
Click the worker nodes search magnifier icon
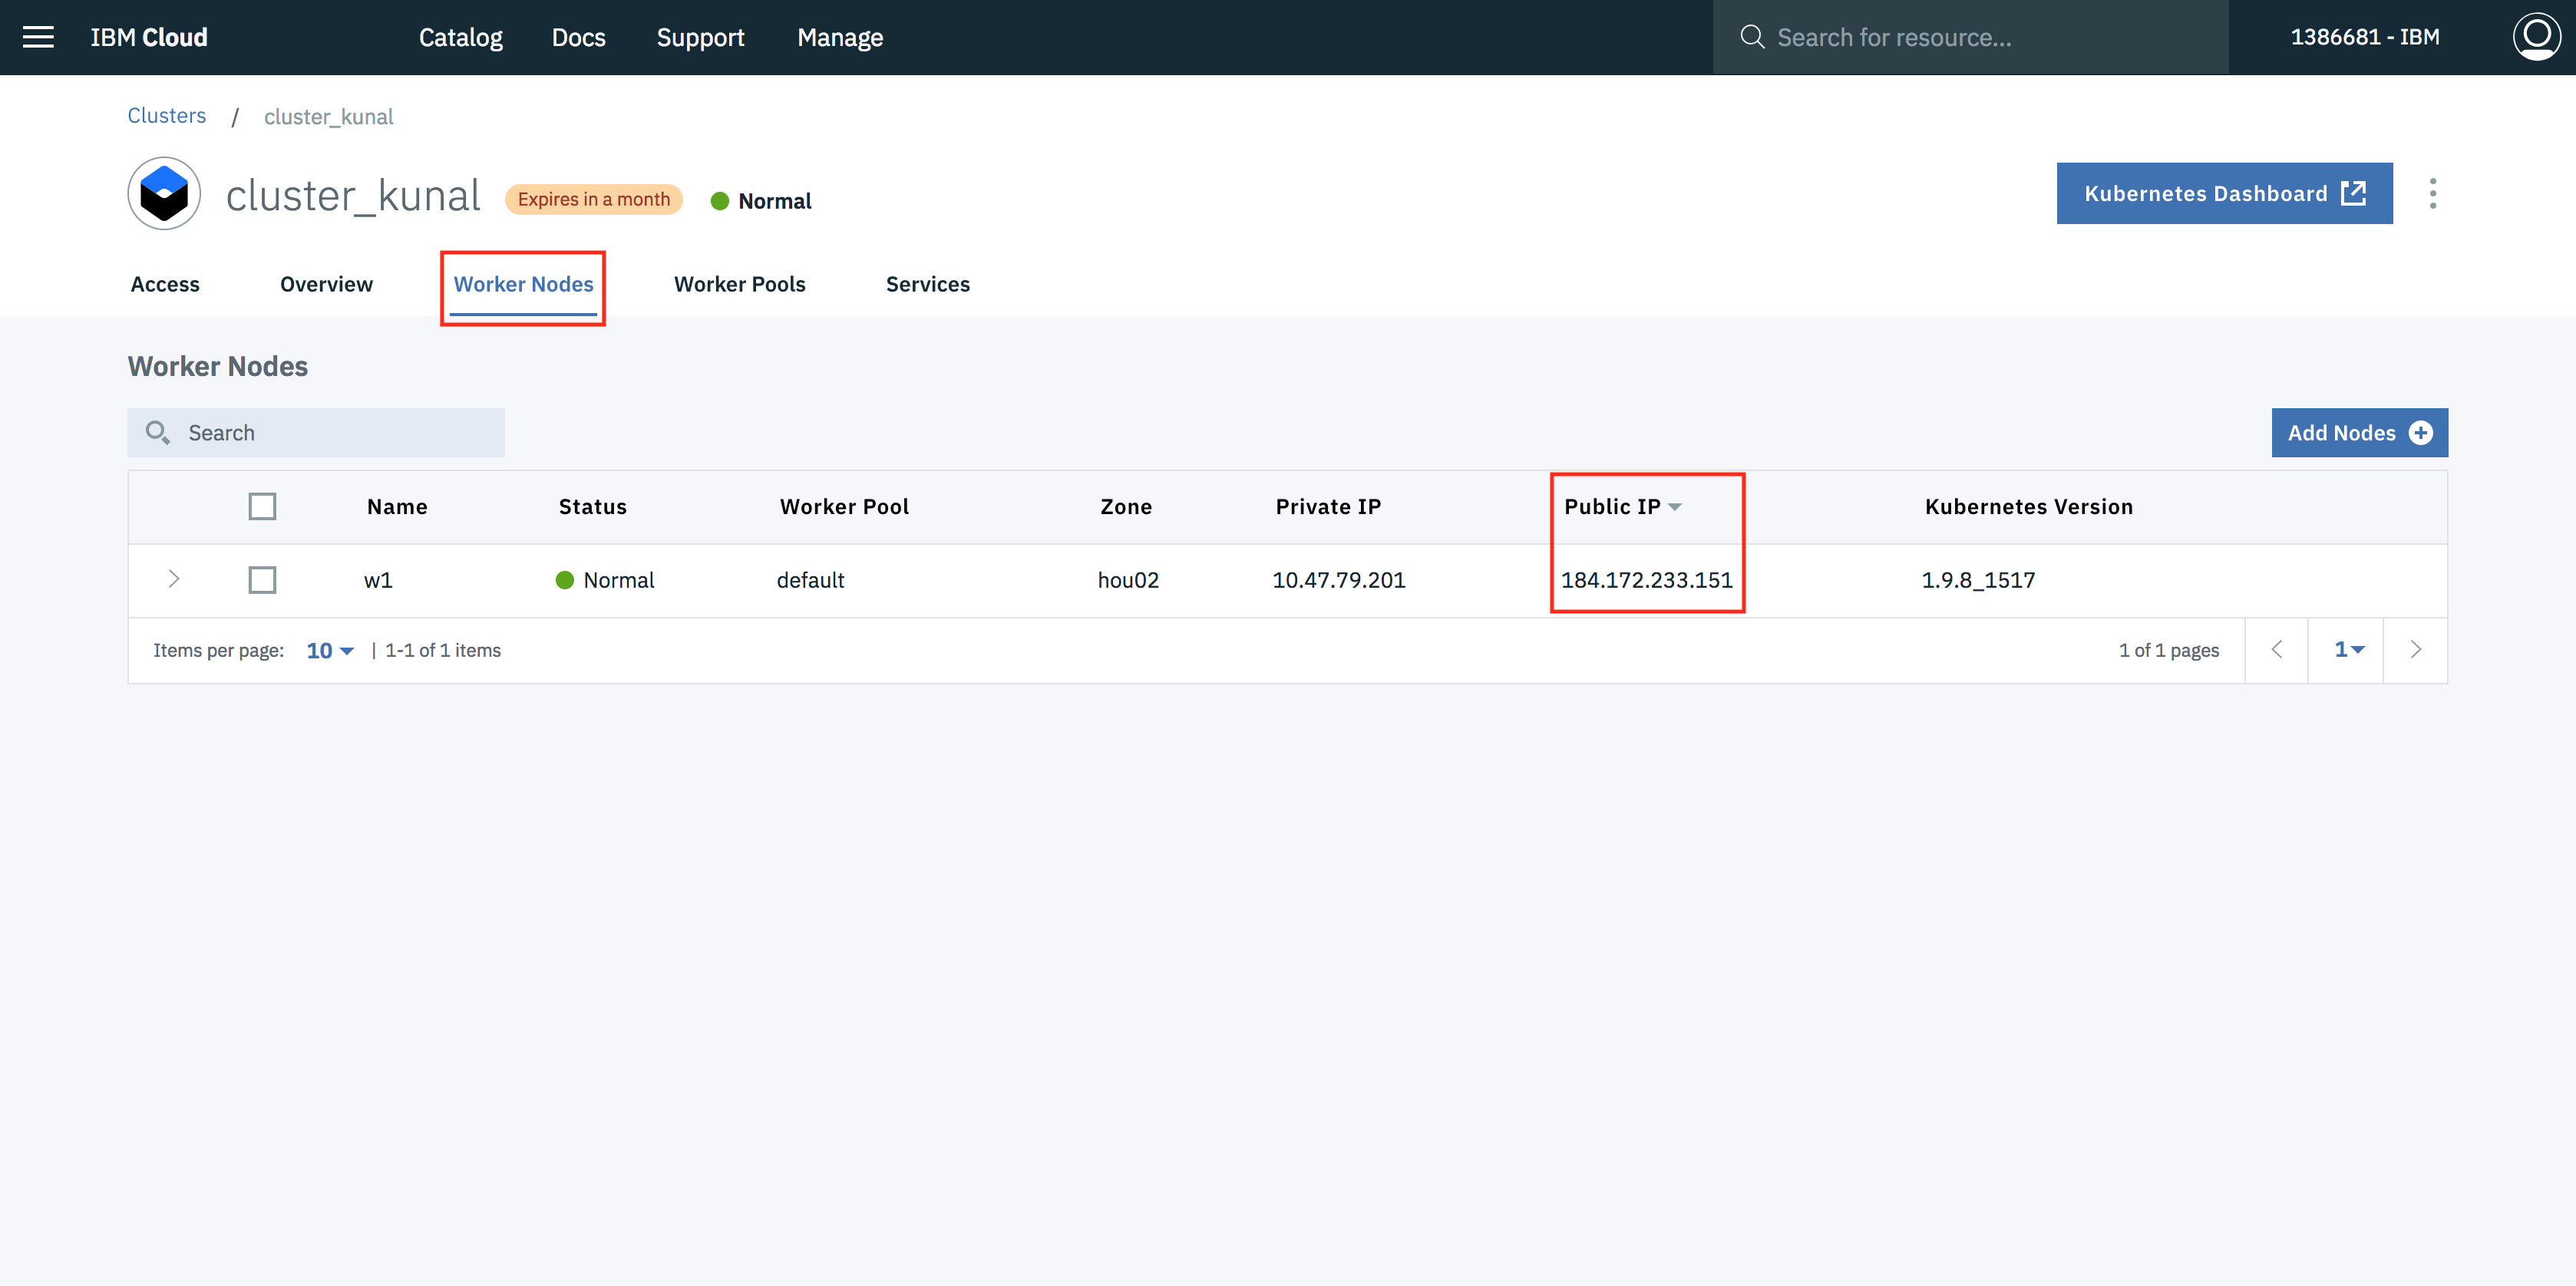(157, 432)
